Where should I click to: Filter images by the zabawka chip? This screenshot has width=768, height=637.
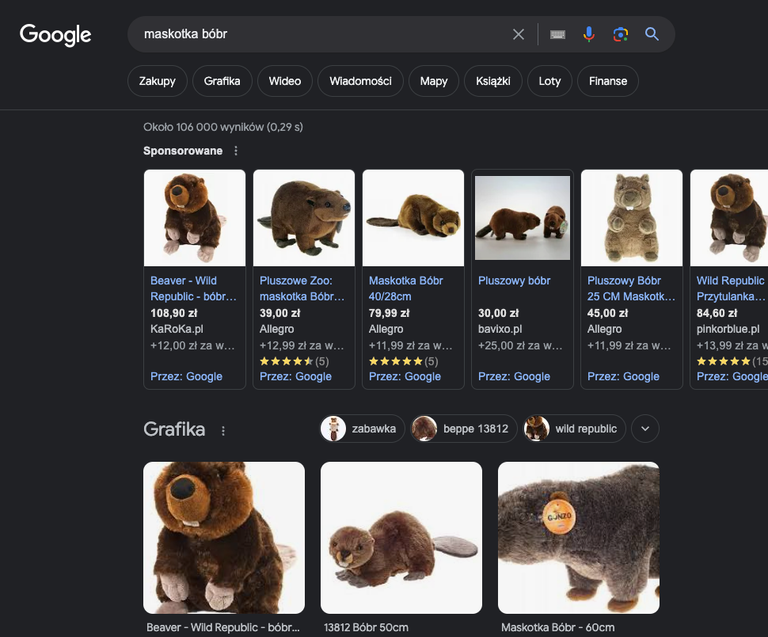pos(362,429)
